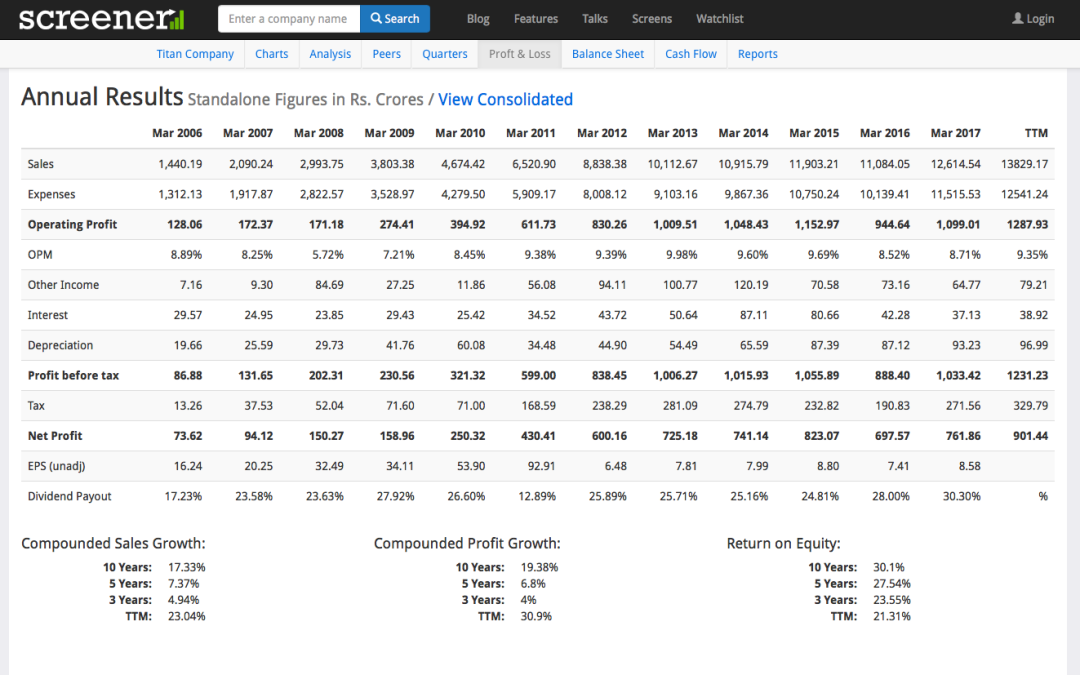This screenshot has width=1080, height=675.
Task: Select the Net Profit row label
Action: tap(55, 436)
